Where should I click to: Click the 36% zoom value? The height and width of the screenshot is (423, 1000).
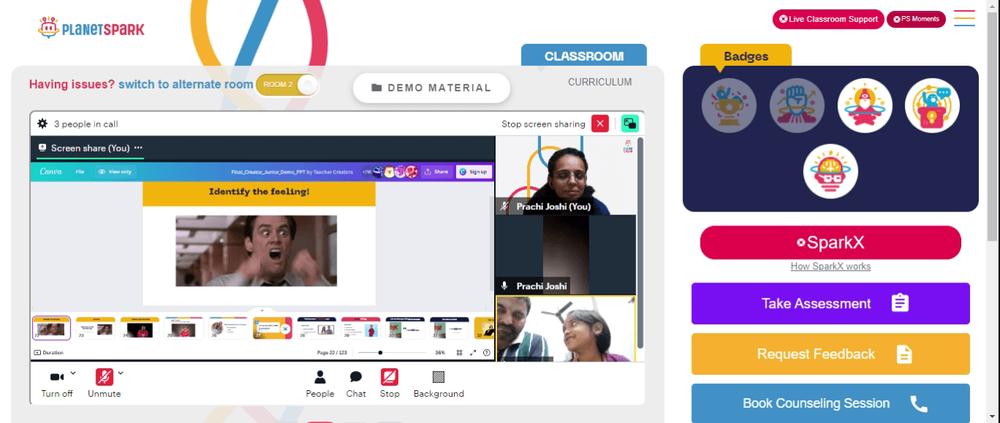click(440, 352)
